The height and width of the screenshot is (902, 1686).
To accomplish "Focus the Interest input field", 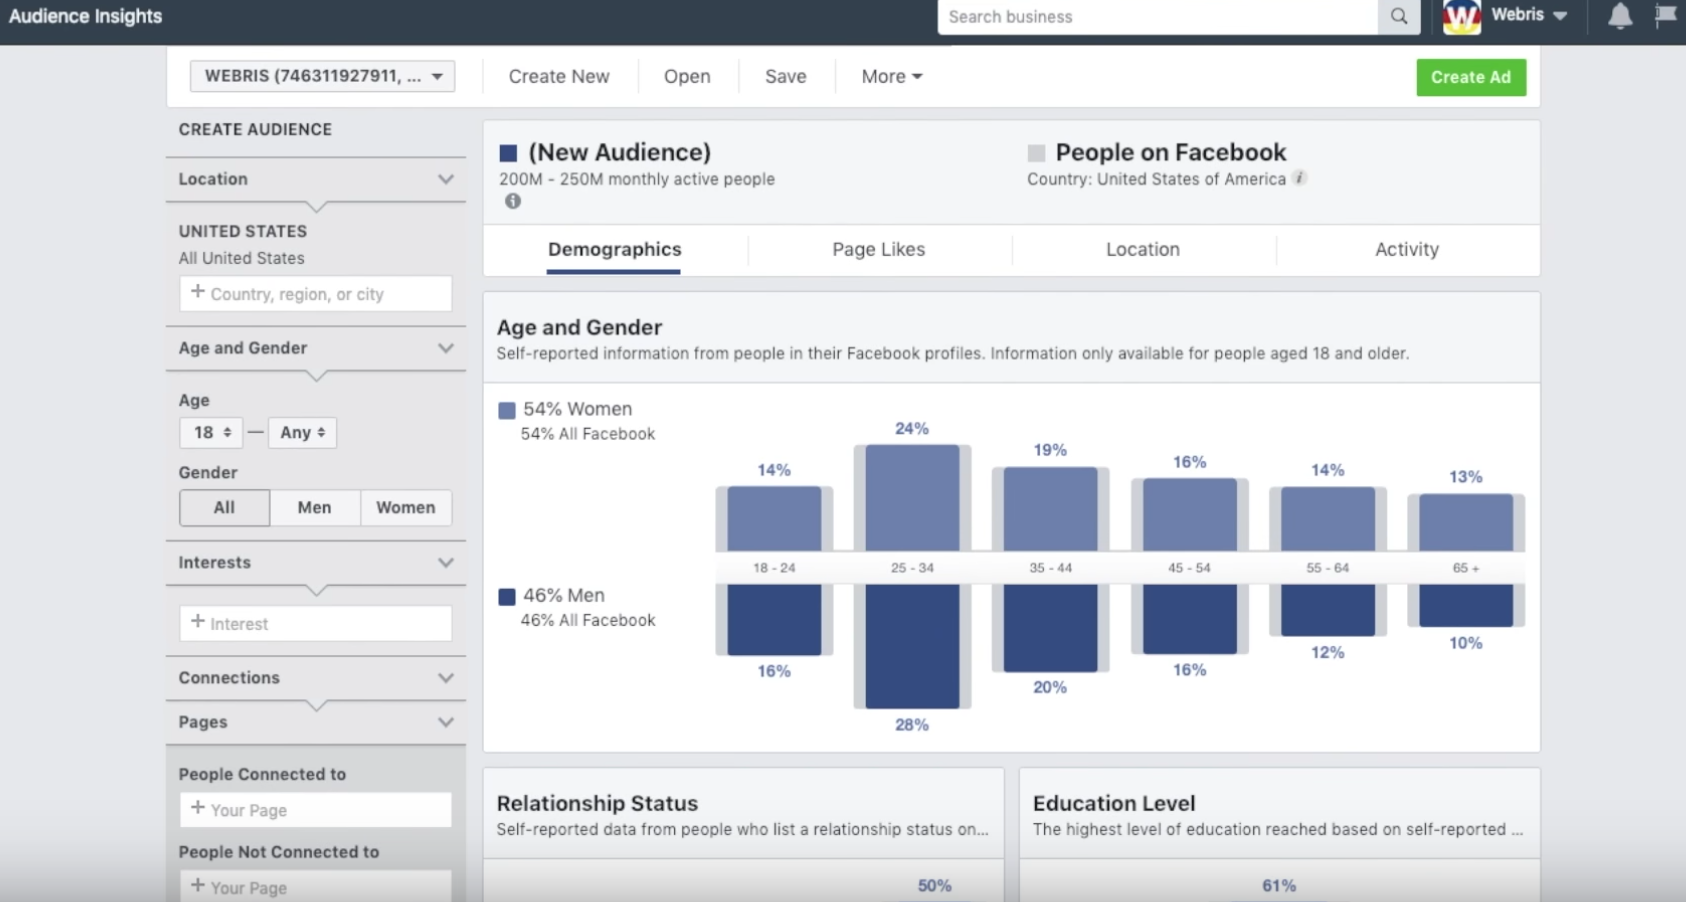I will coord(316,623).
